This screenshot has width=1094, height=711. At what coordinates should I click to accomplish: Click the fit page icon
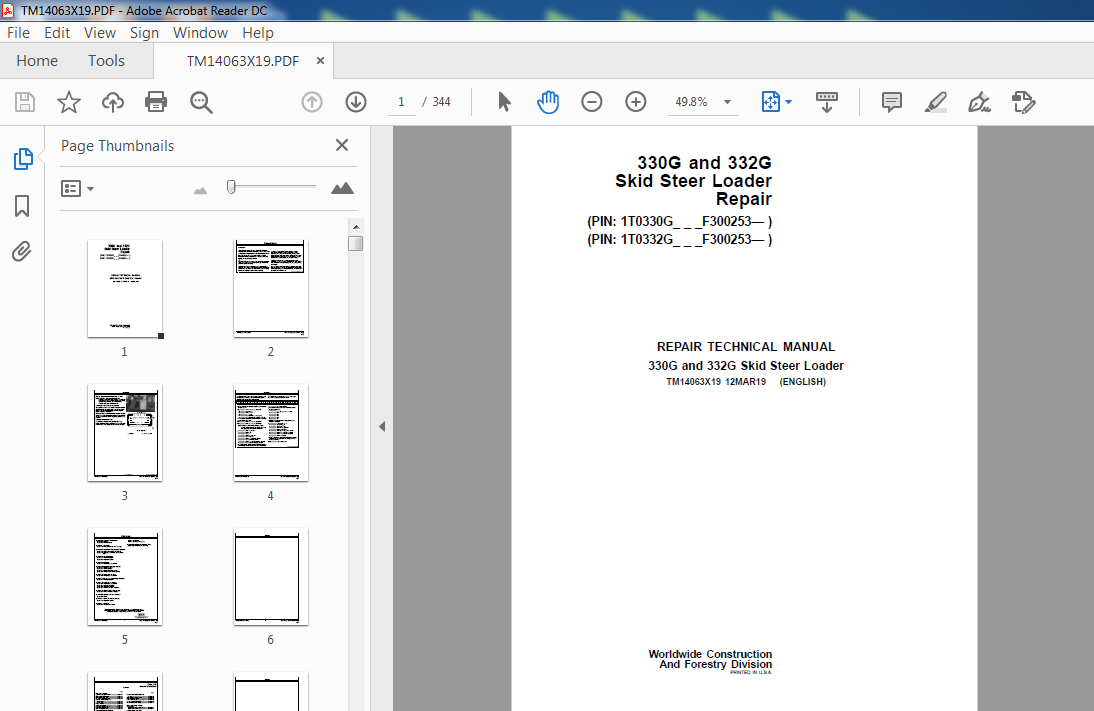770,102
